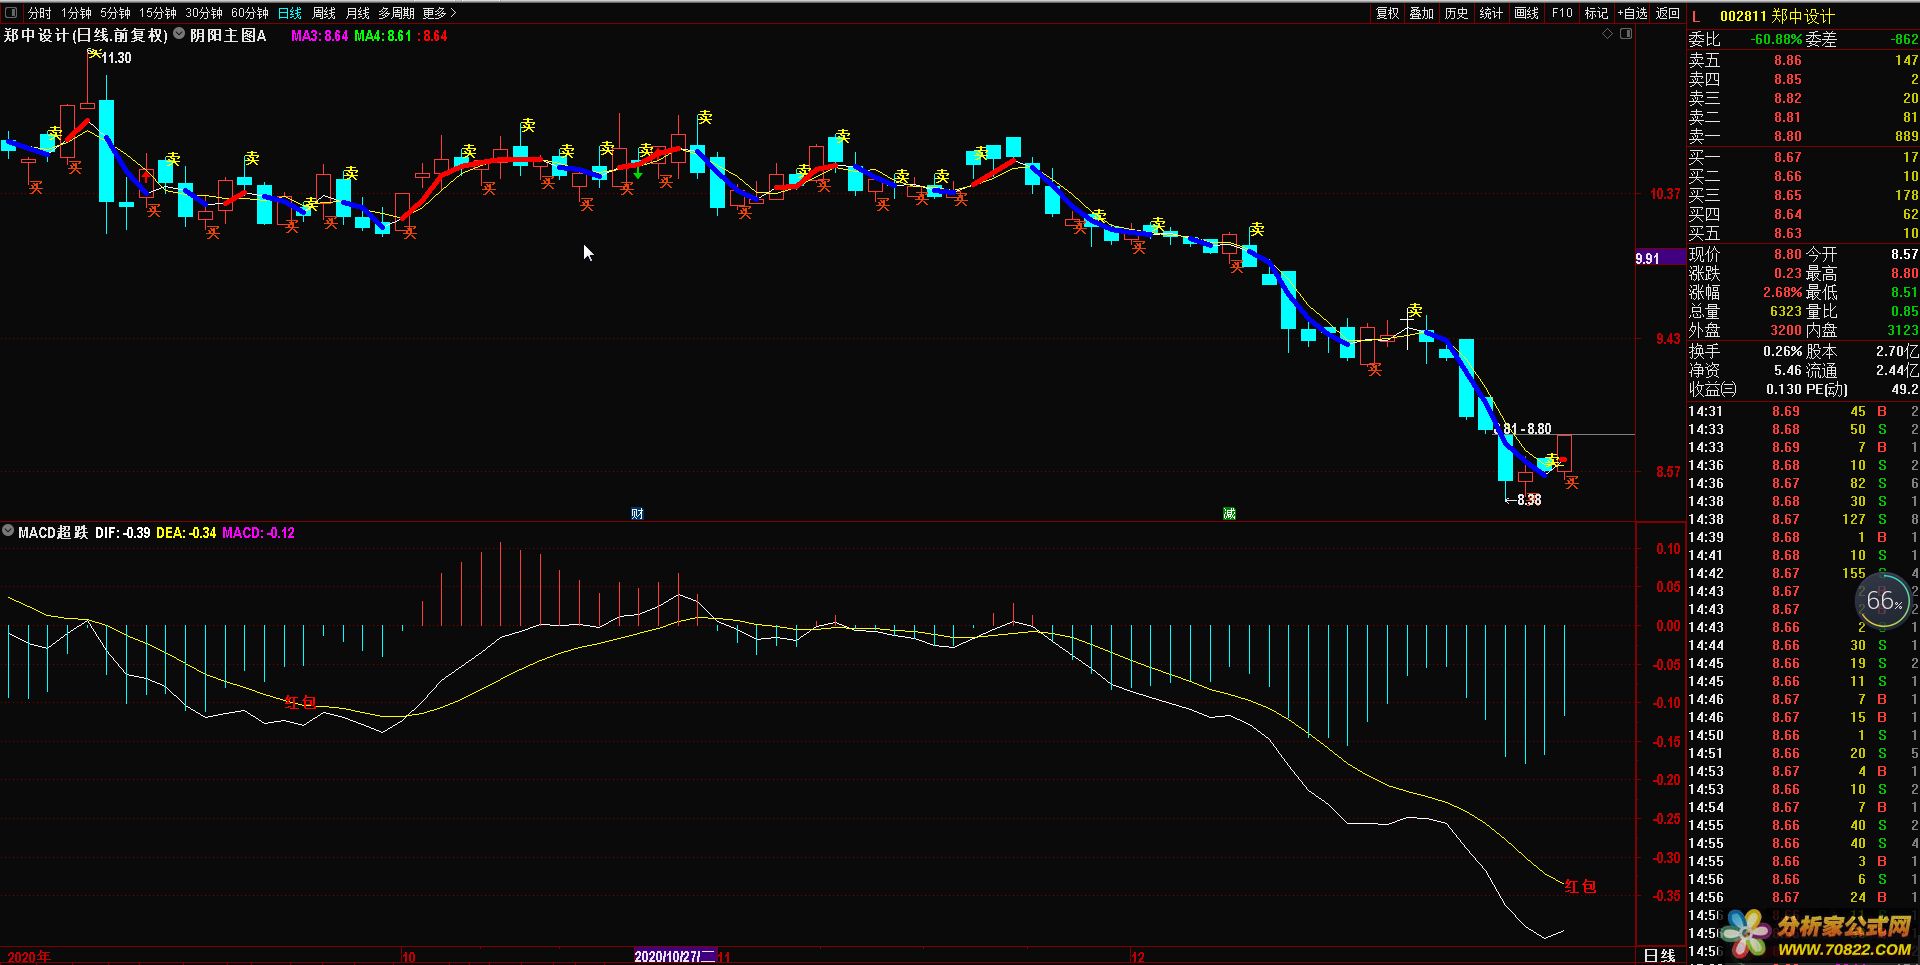Add stock via +自选 button
The image size is (1920, 965).
tap(1632, 13)
